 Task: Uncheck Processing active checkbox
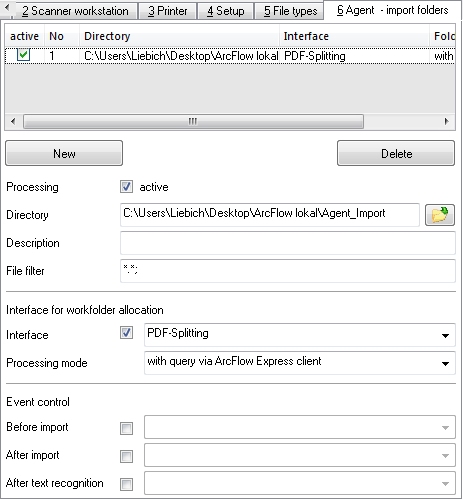coord(126,187)
